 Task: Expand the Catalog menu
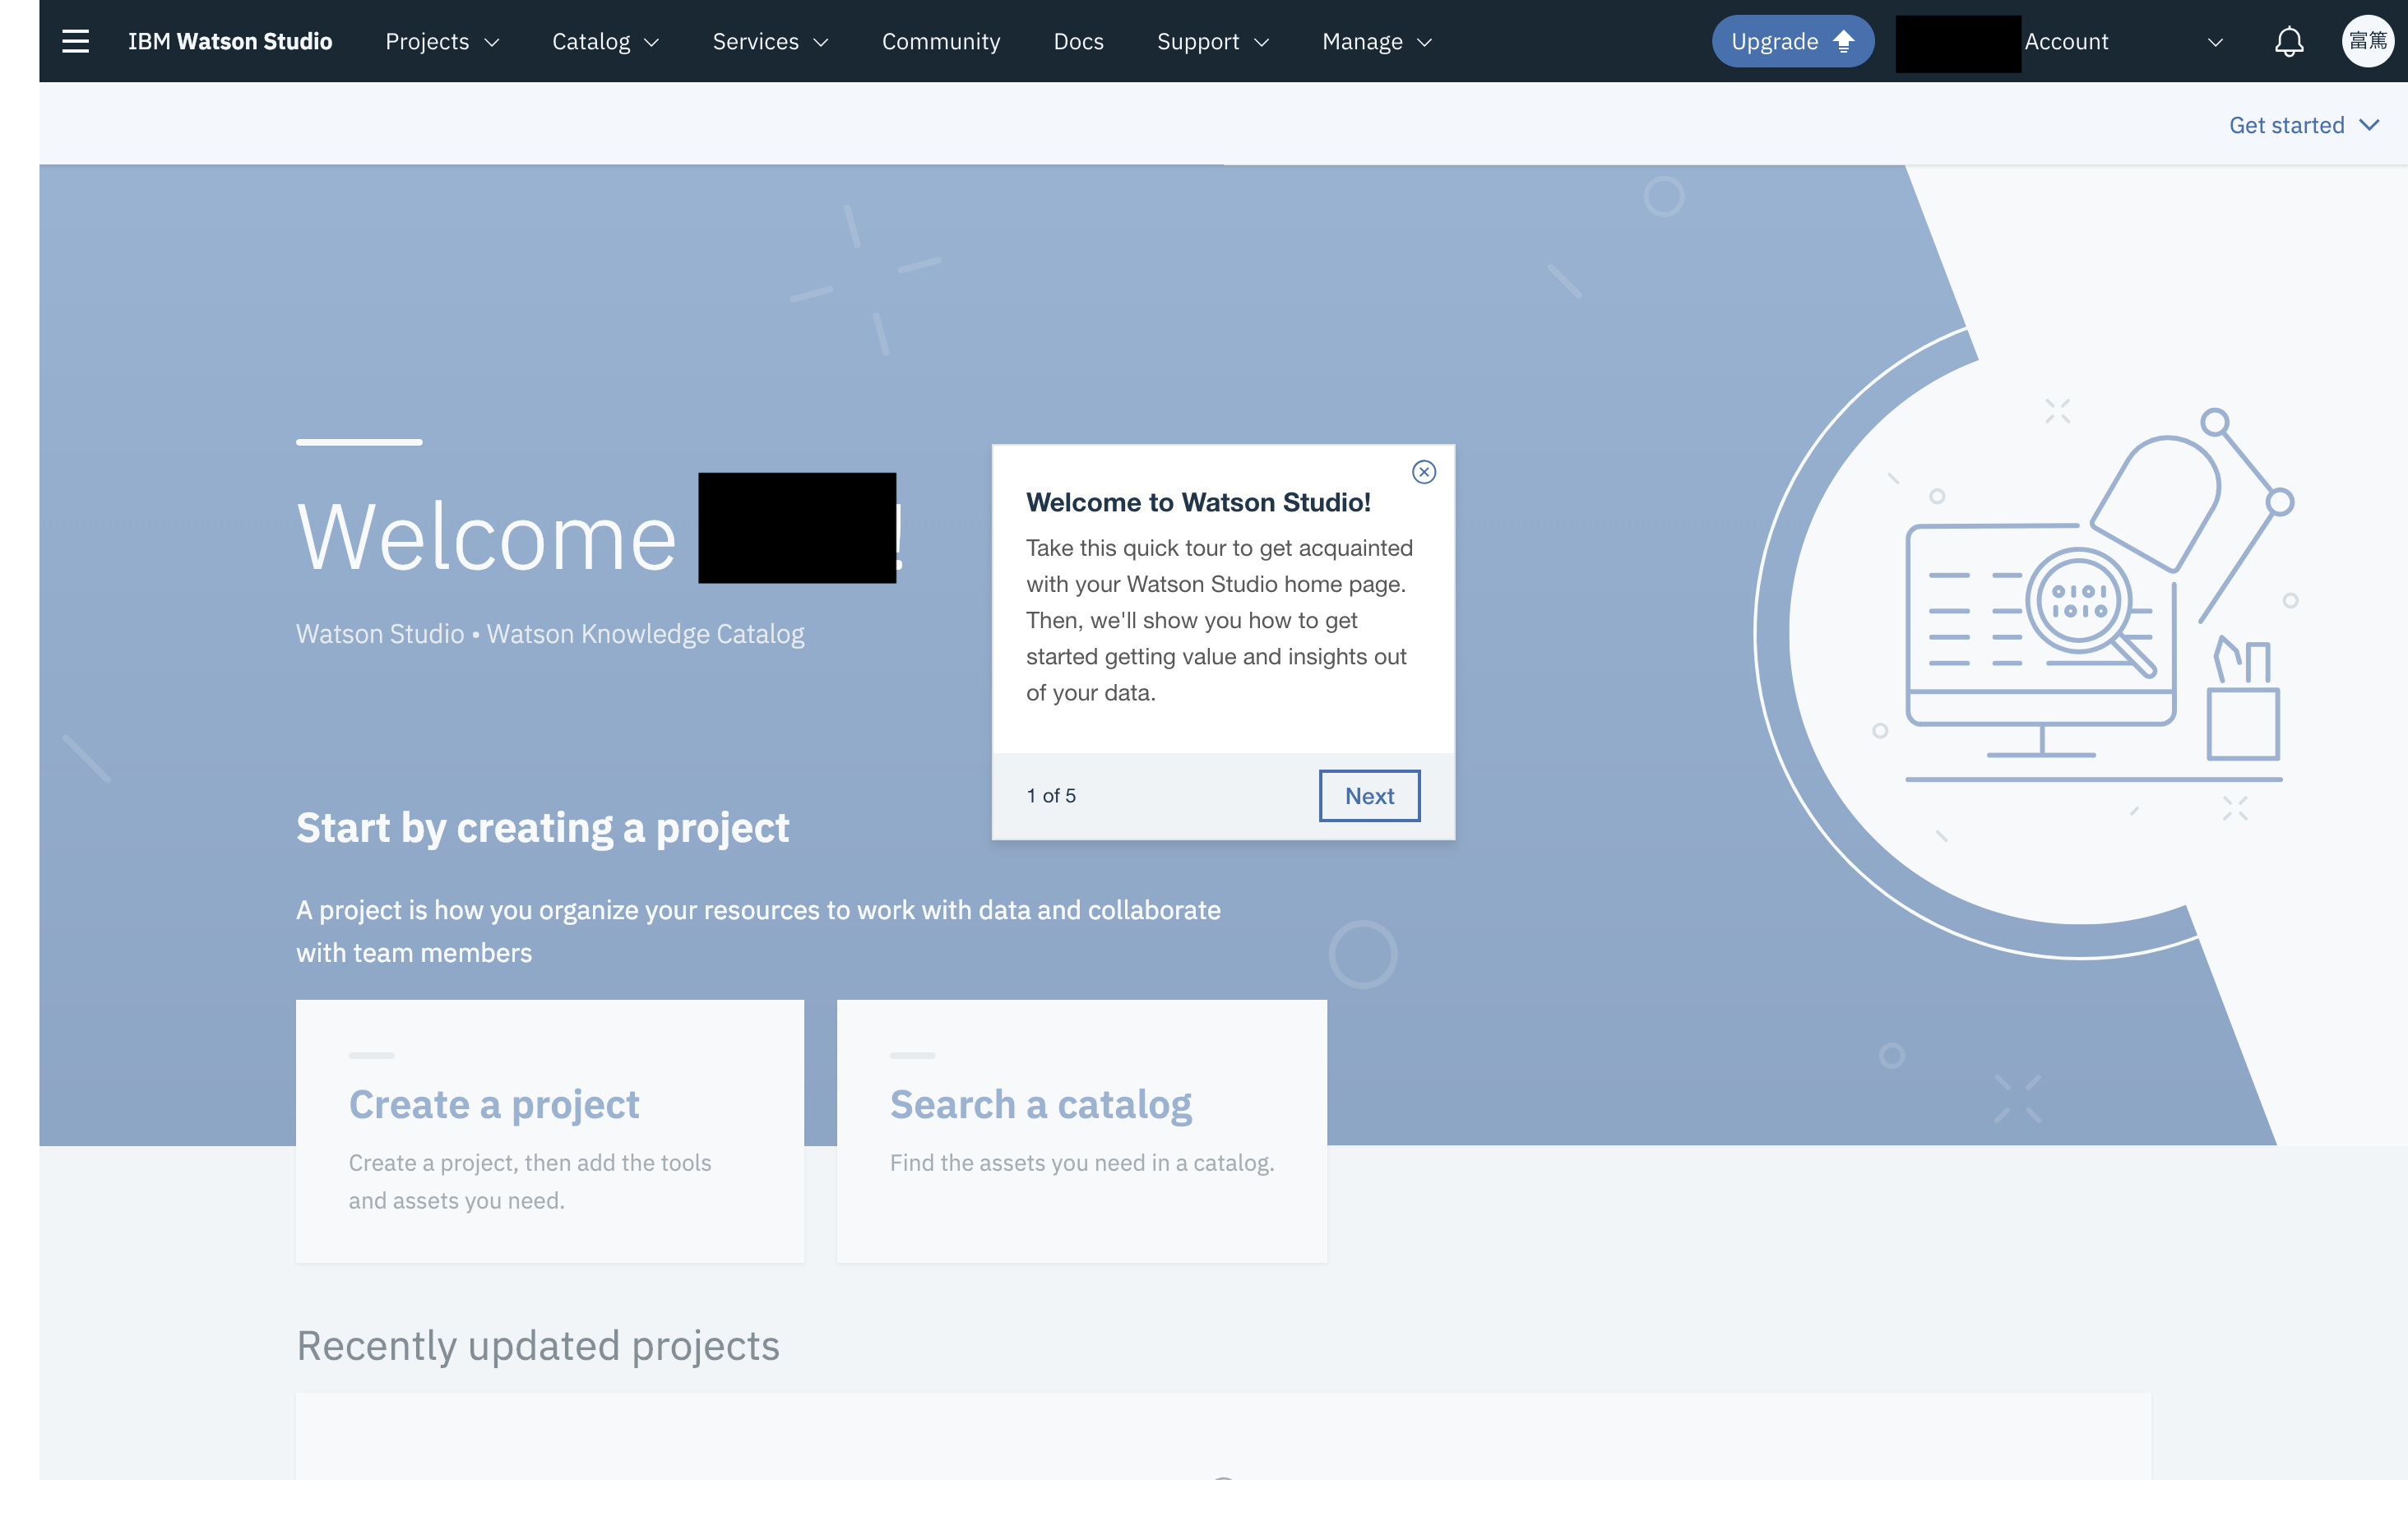tap(605, 41)
